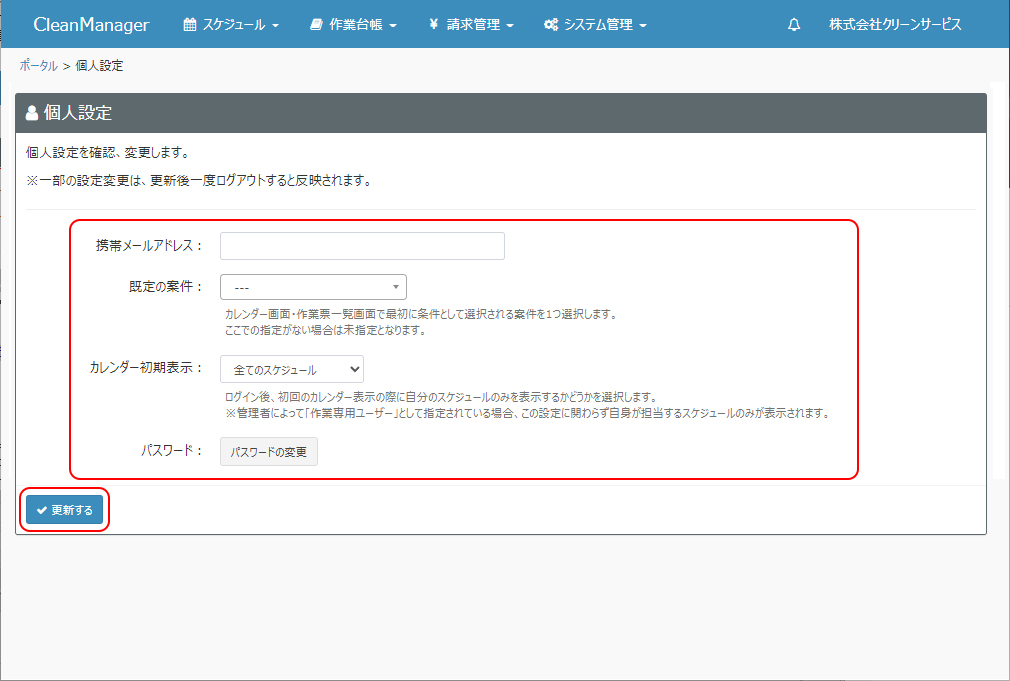Click the book icon beside 作業台帳

316,25
